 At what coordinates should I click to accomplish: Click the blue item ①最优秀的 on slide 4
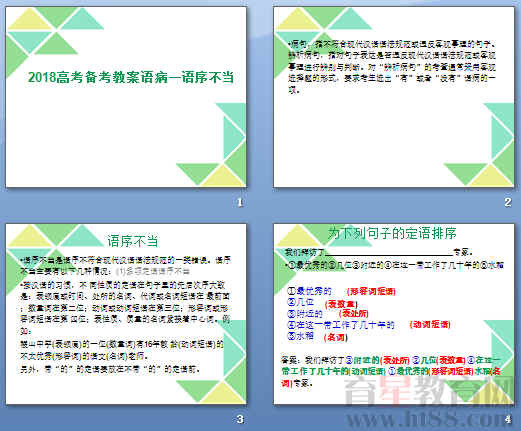(309, 291)
